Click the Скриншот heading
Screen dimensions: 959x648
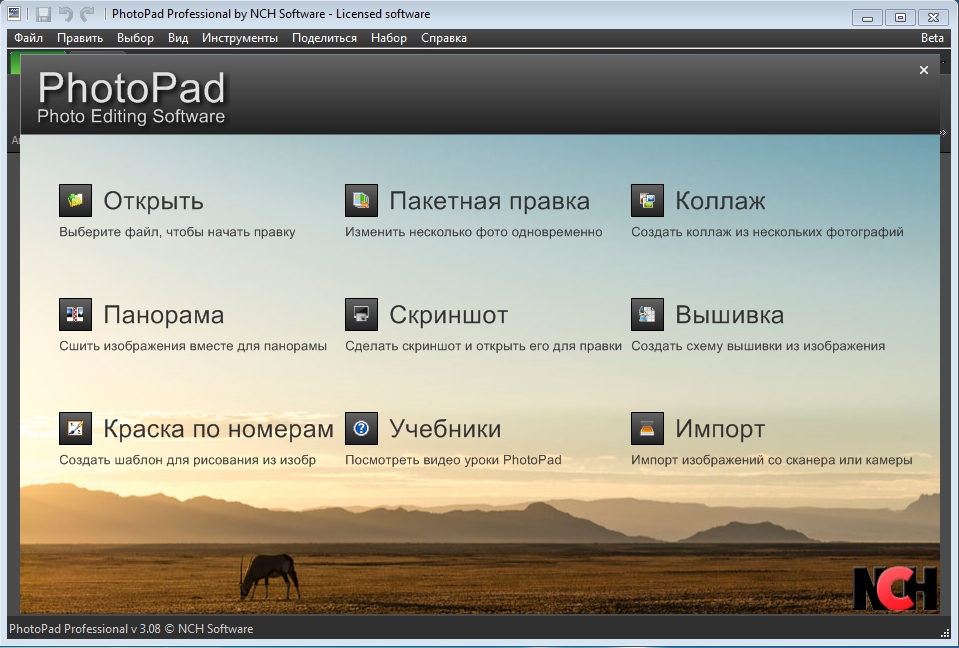[x=448, y=315]
